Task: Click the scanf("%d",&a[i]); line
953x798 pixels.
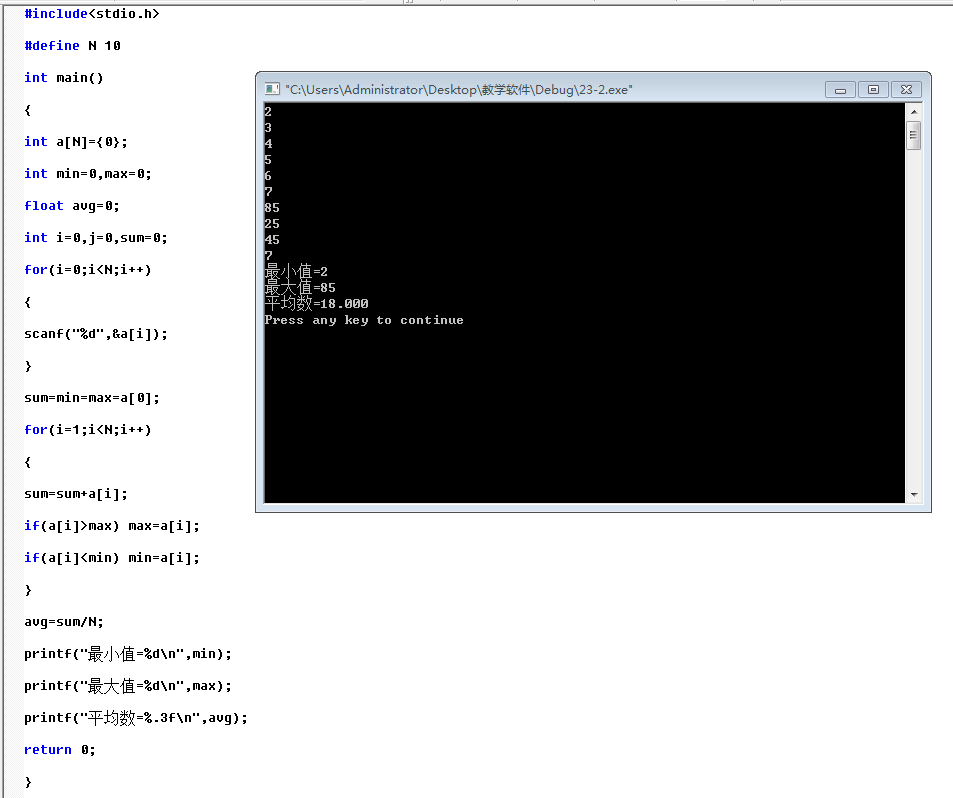Action: coord(95,334)
